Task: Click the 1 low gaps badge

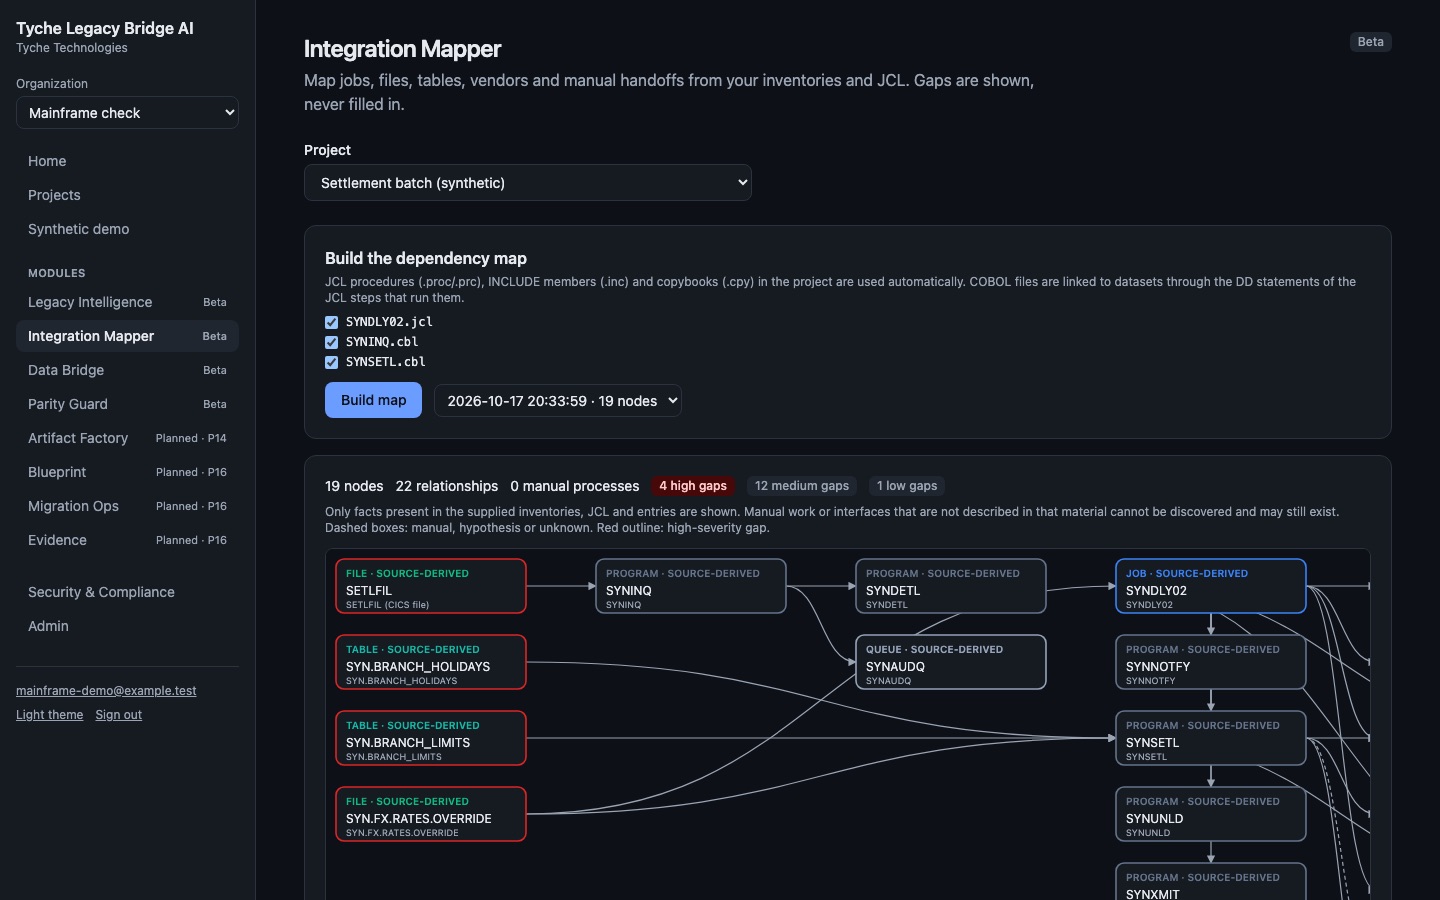Action: point(907,486)
